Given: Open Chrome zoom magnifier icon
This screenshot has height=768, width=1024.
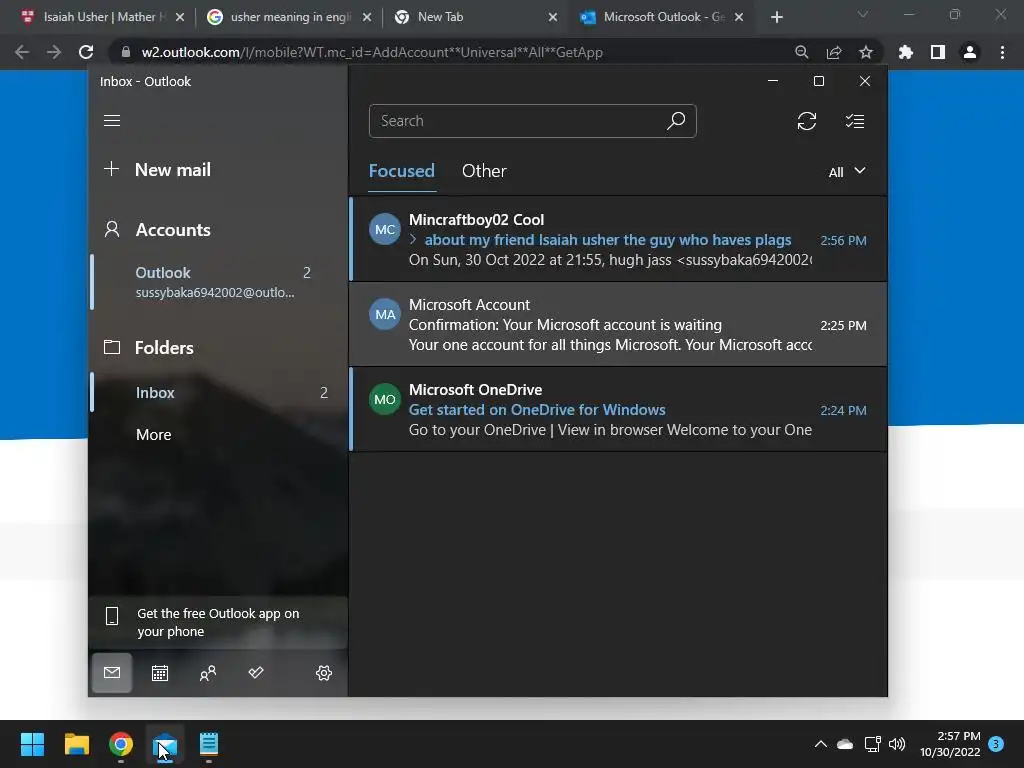Looking at the screenshot, I should coord(801,52).
